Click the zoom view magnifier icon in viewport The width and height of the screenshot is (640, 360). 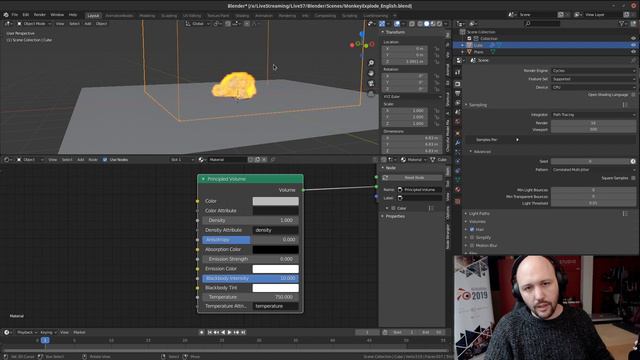(x=371, y=63)
